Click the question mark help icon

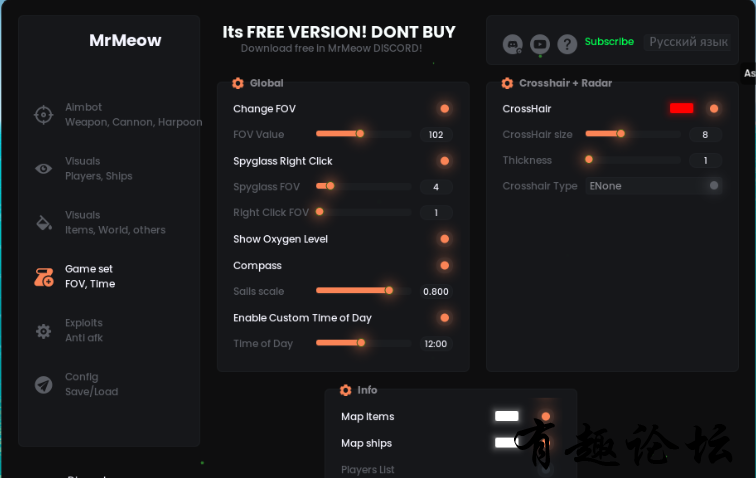567,44
